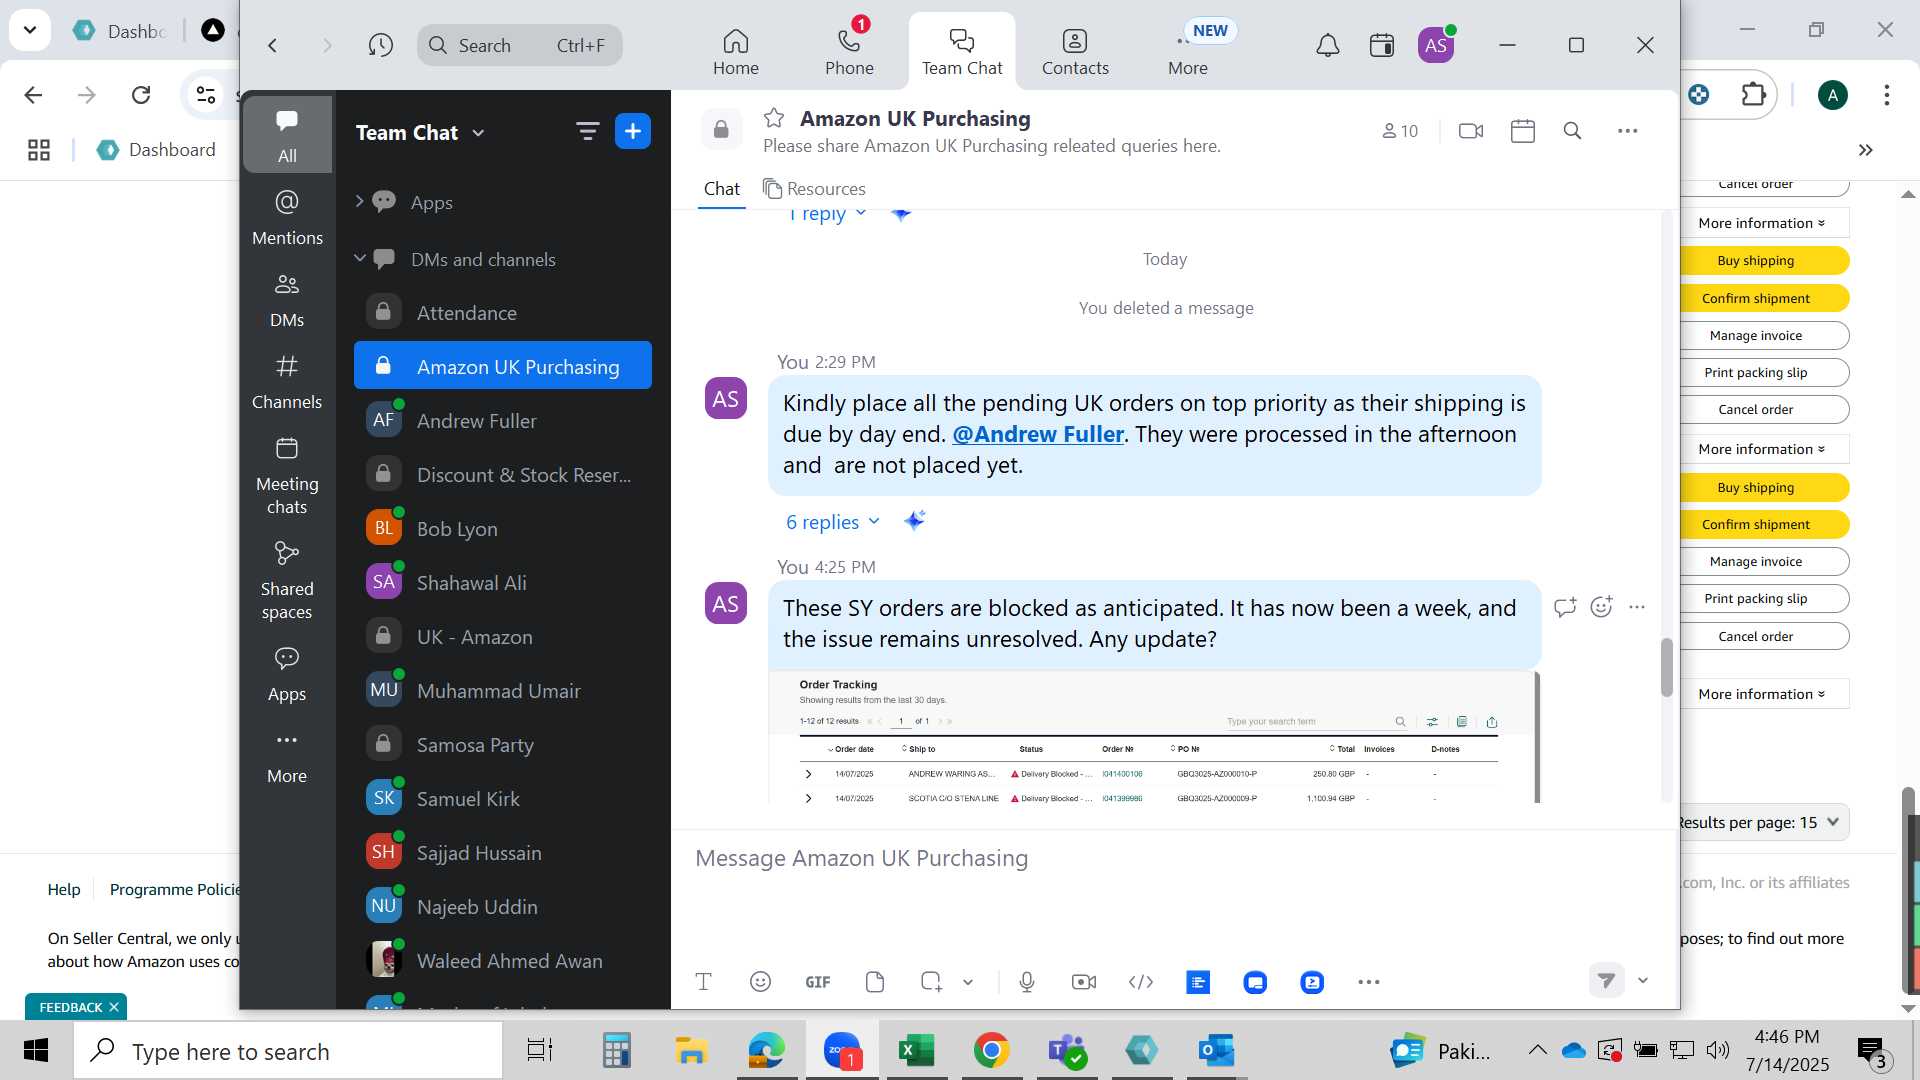Image resolution: width=1920 pixels, height=1080 pixels.
Task: Click the @Andrew Fuller mention link
Action: coord(1037,434)
